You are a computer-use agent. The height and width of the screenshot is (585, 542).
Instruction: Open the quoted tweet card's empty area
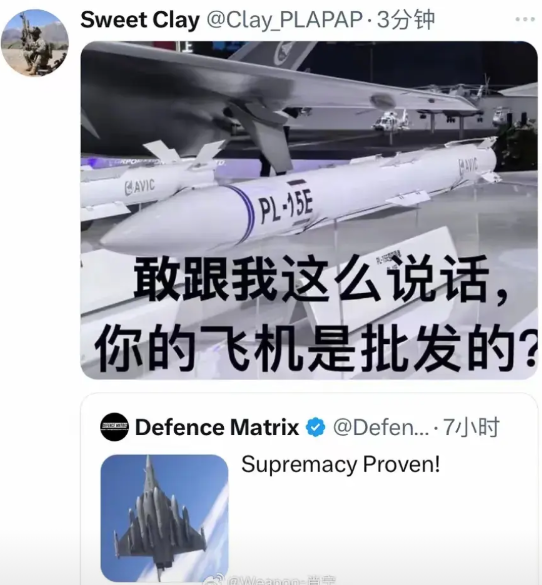[x=384, y=530]
